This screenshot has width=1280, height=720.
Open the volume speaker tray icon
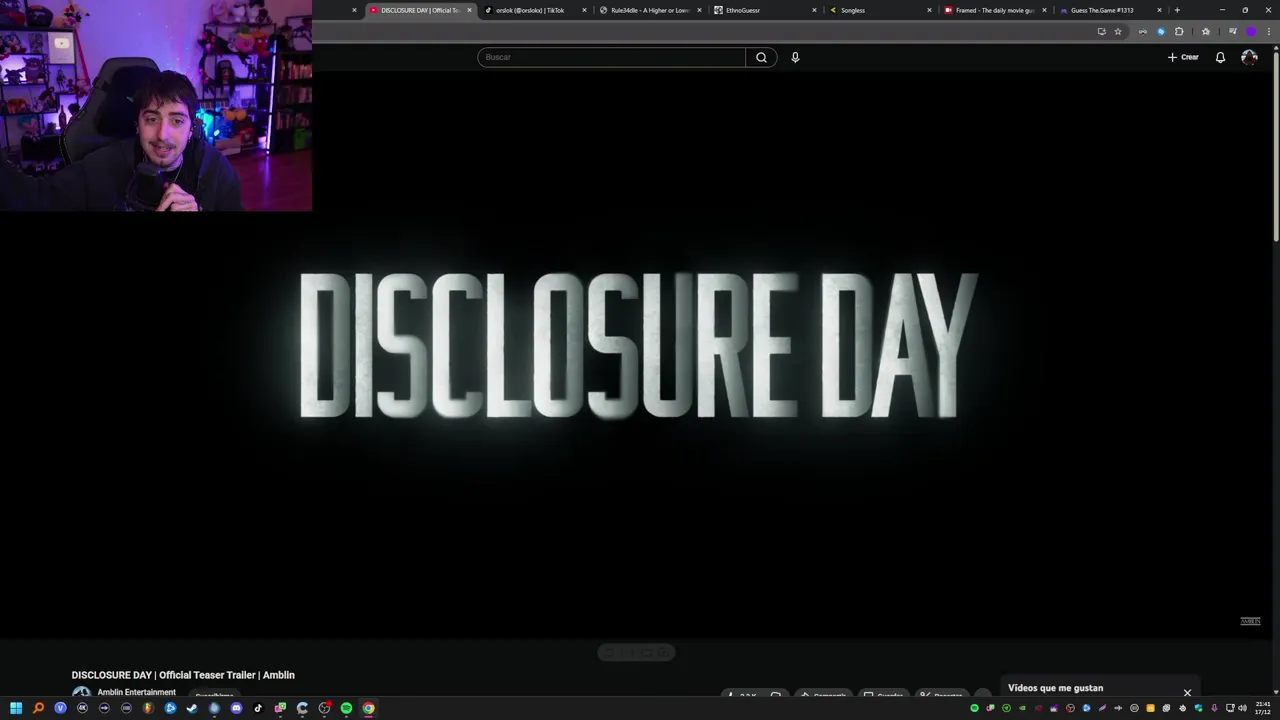tap(1242, 708)
